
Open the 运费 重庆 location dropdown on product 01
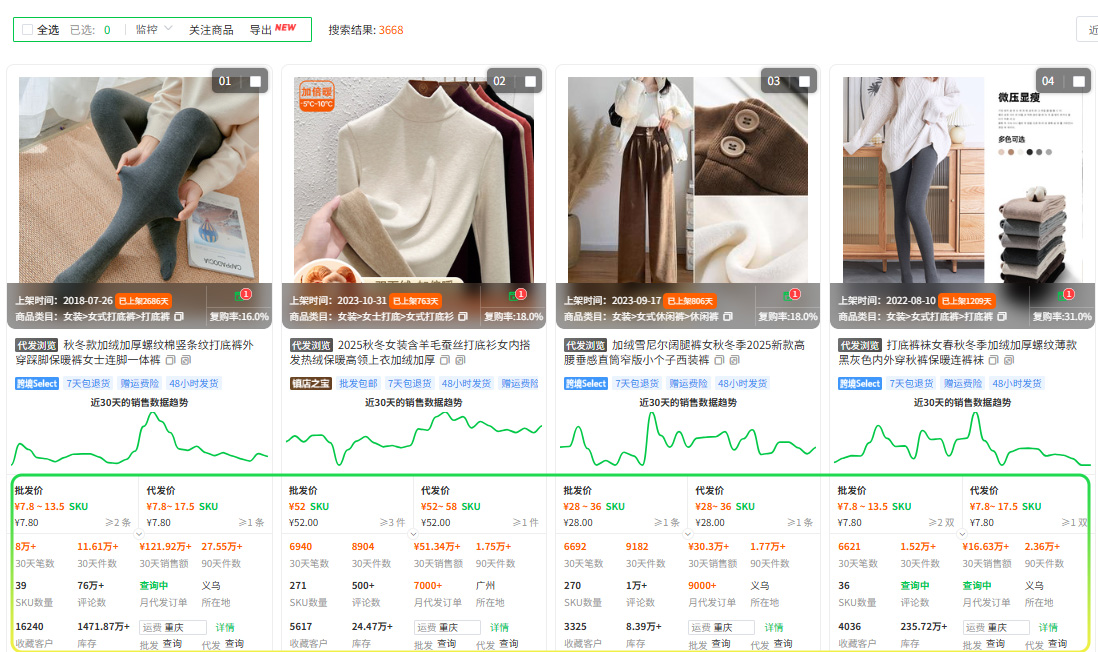[172, 625]
